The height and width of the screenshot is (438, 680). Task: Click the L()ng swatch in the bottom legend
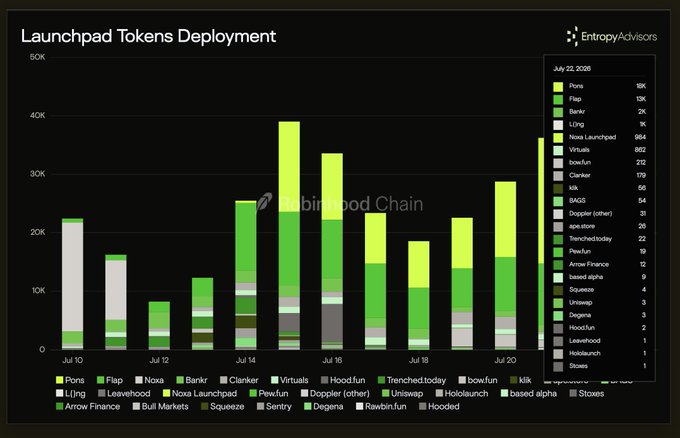point(59,393)
